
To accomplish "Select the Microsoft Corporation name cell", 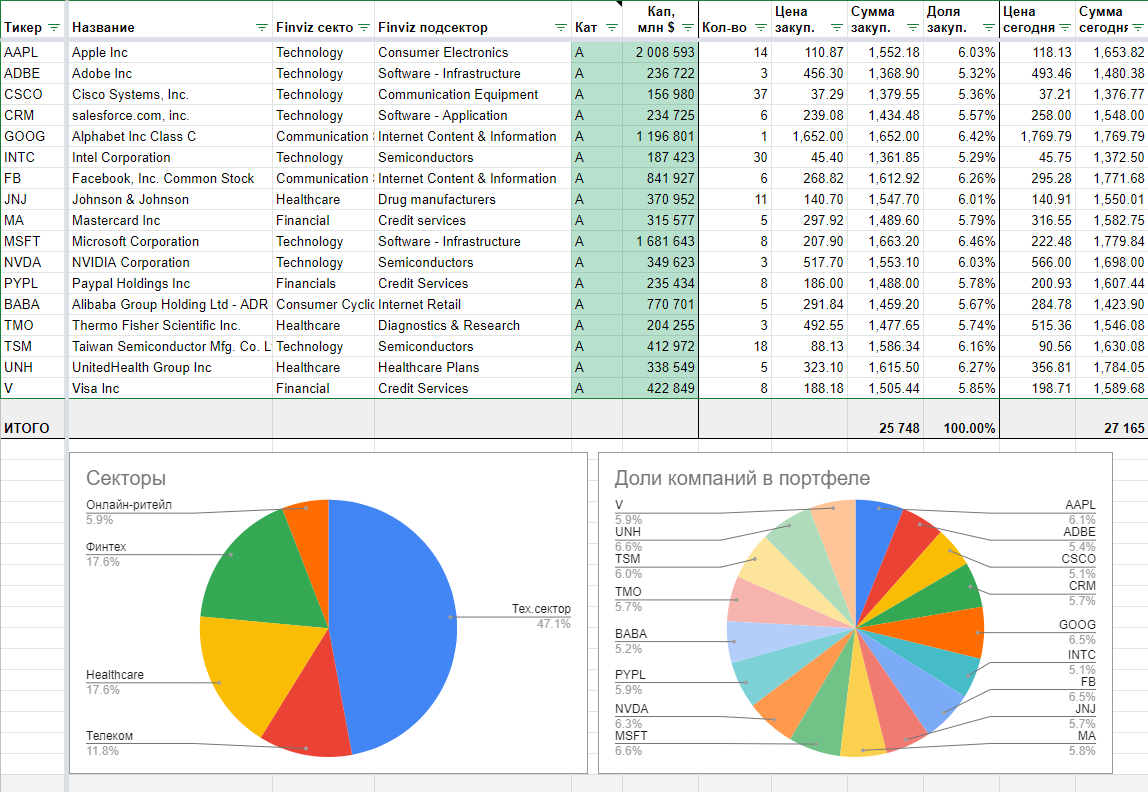I will 170,242.
